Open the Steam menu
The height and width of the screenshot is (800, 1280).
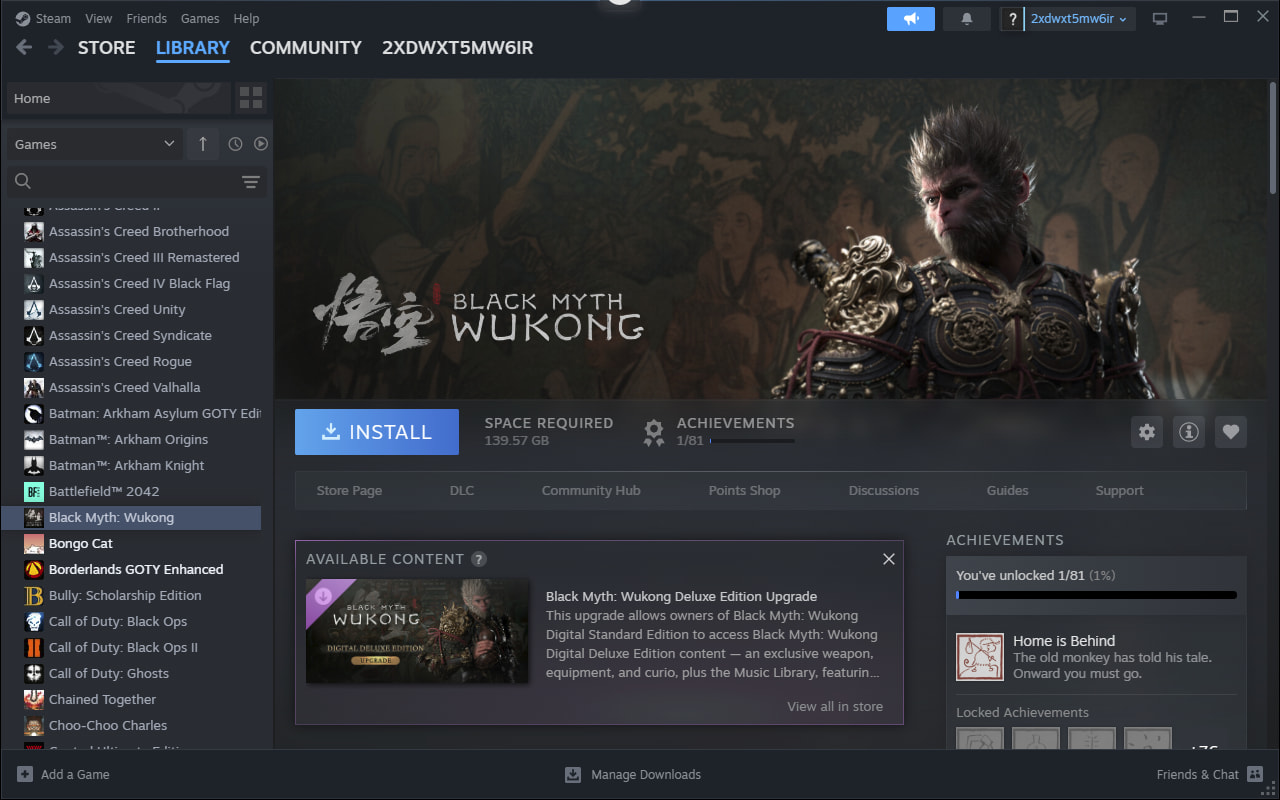click(54, 18)
